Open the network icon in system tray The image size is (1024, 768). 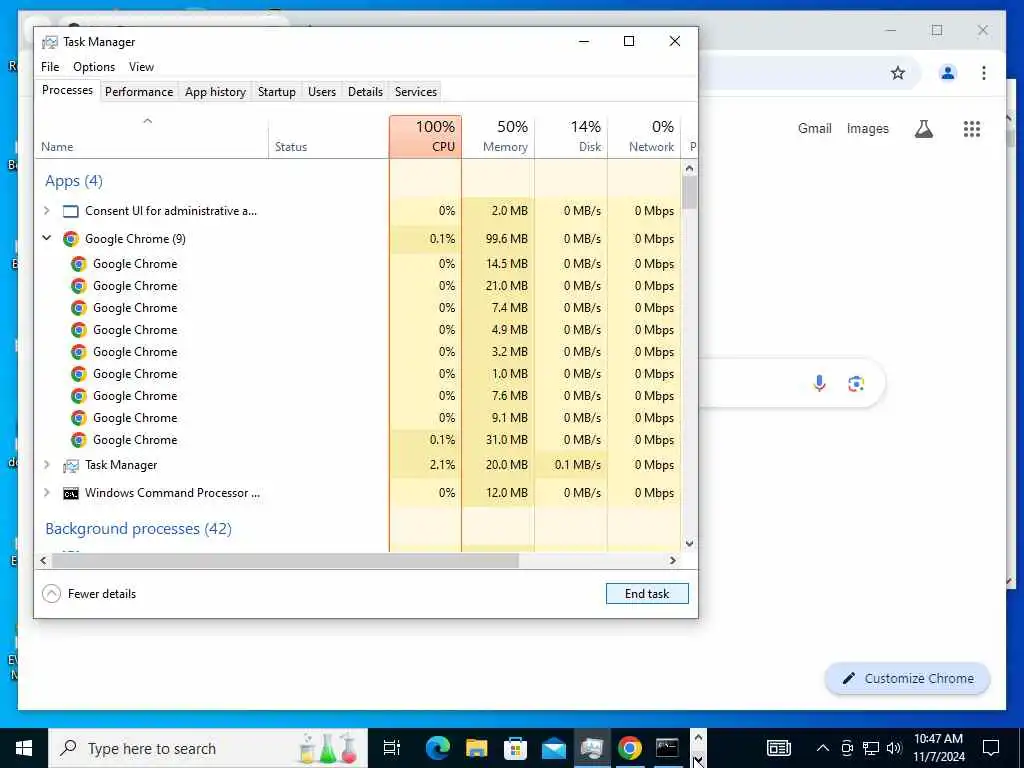pos(871,748)
